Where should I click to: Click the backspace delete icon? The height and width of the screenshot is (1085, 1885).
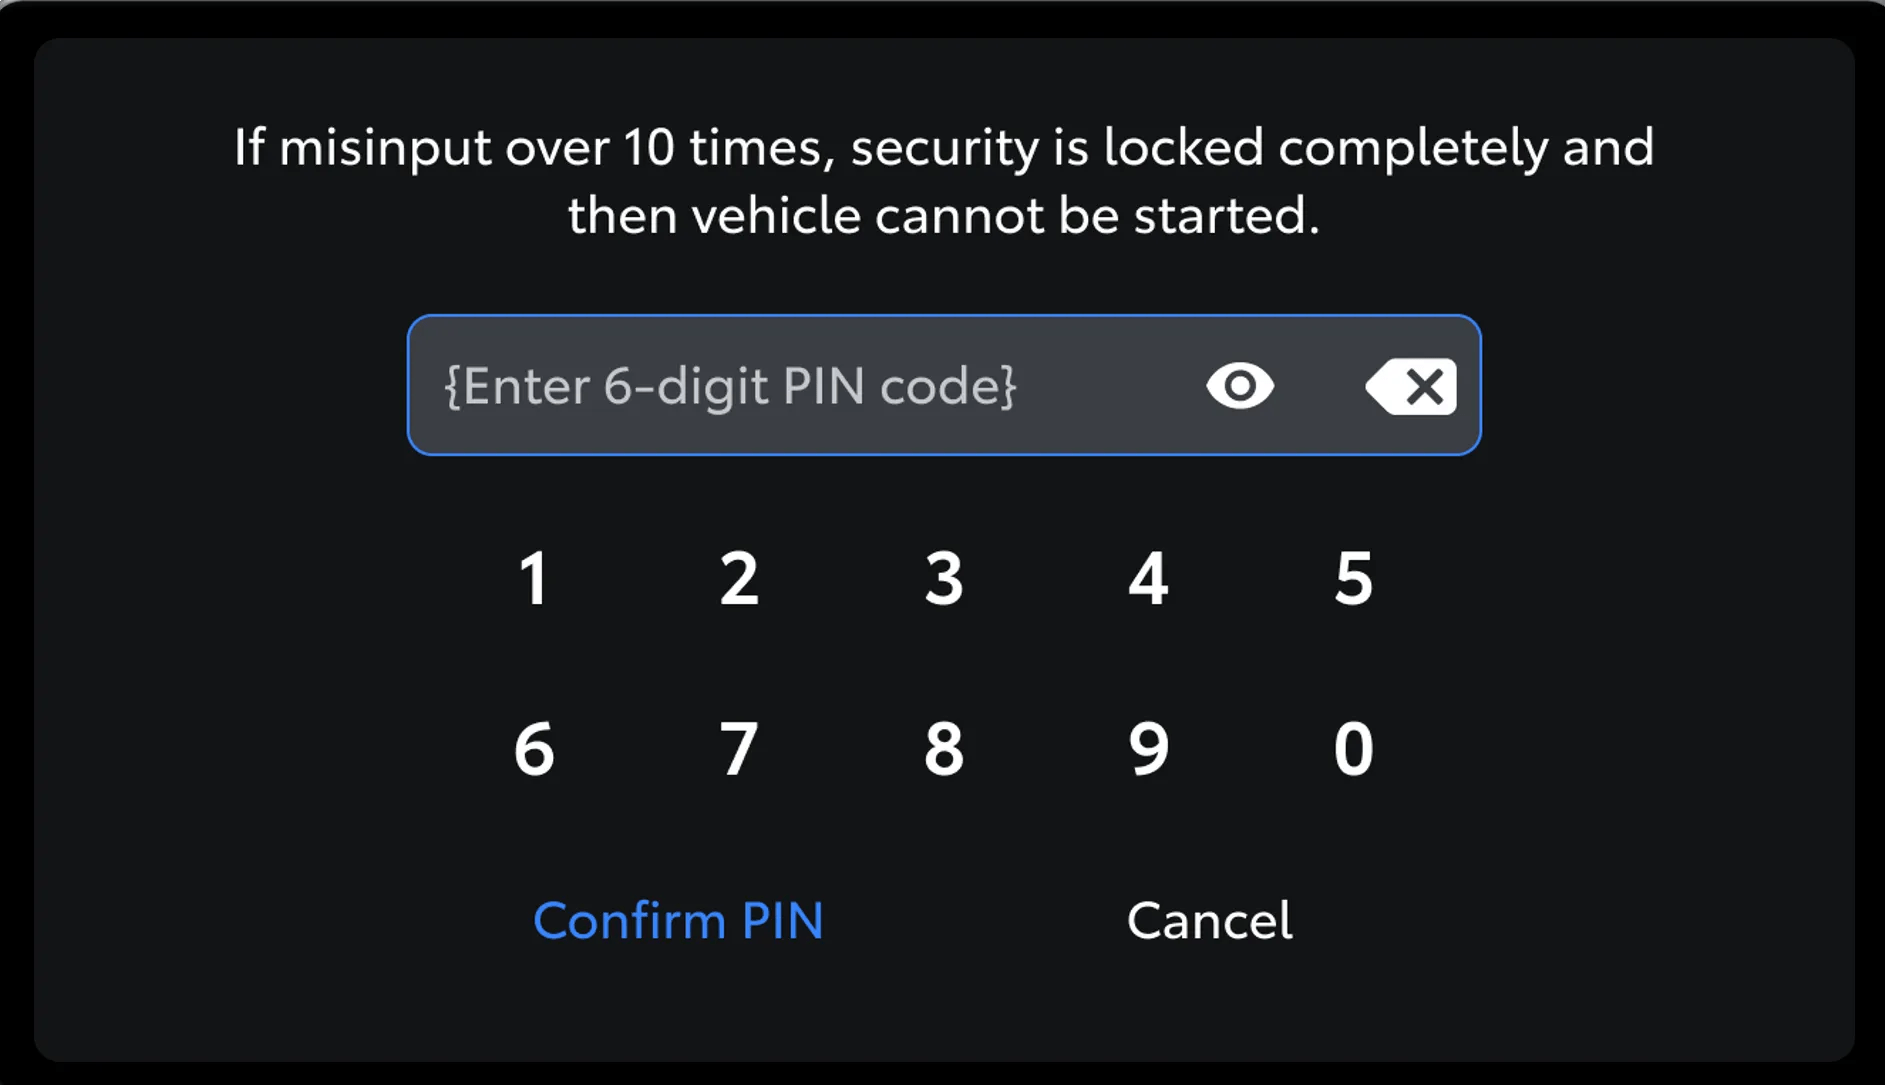1412,386
